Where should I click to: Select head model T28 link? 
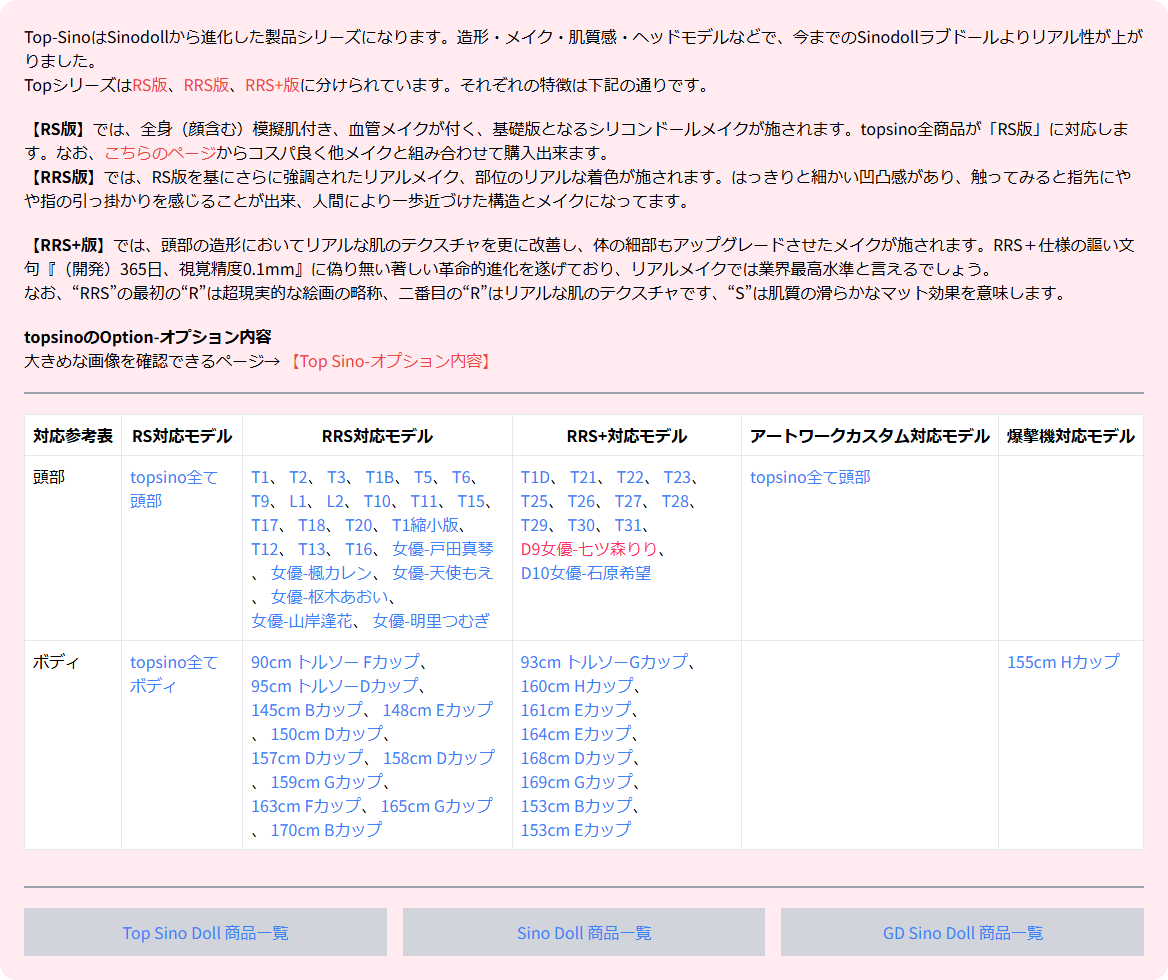(x=676, y=501)
